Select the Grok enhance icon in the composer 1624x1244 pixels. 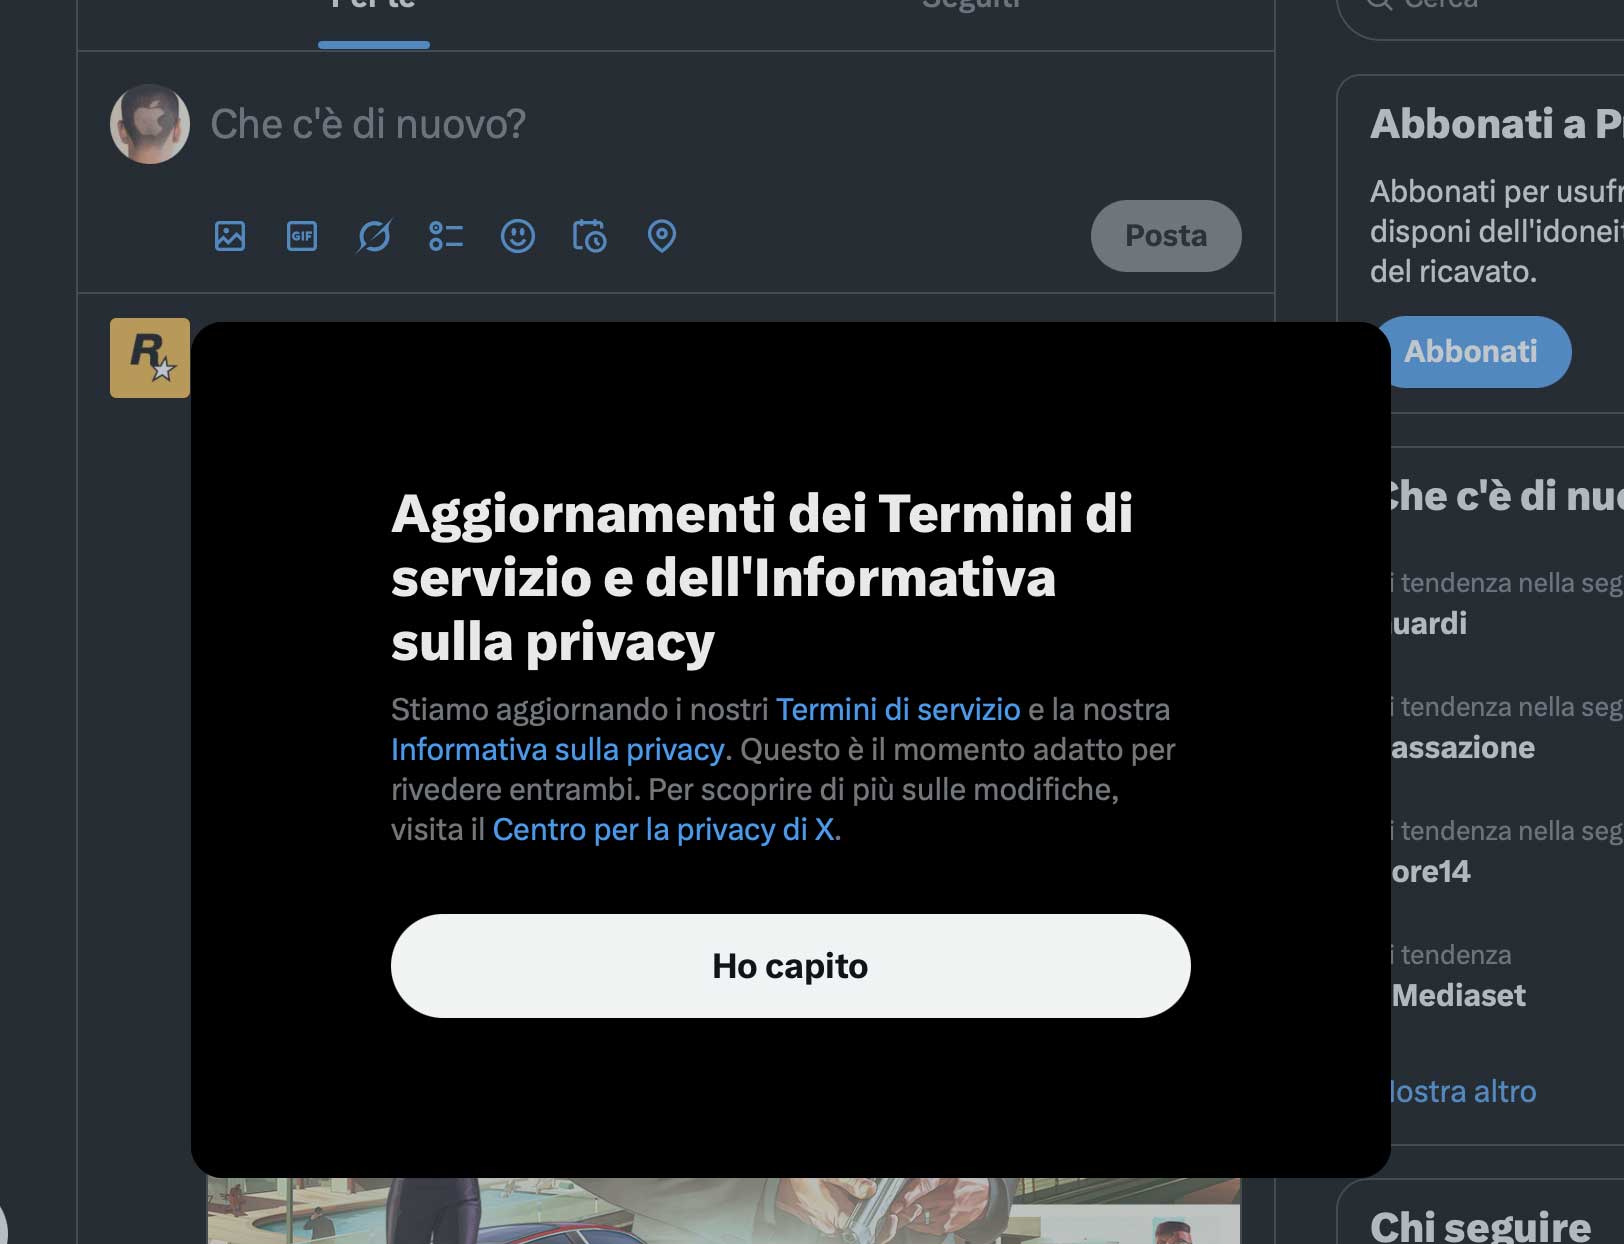373,236
